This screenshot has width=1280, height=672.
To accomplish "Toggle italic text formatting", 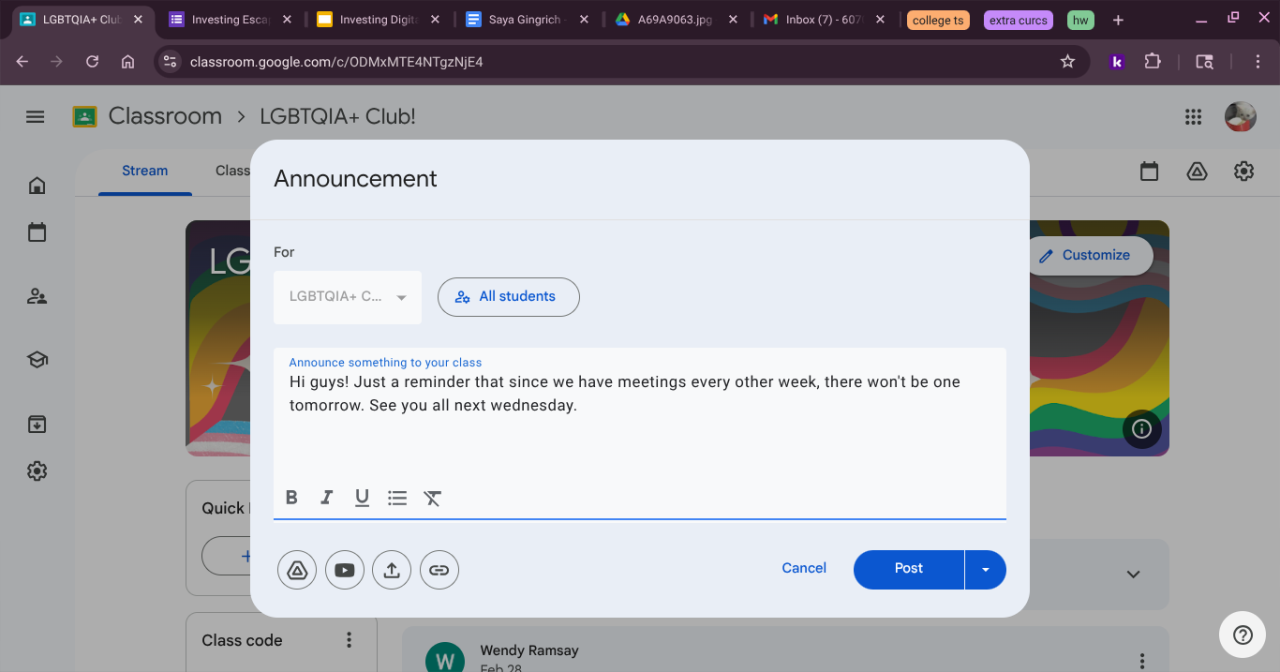I will coord(326,498).
